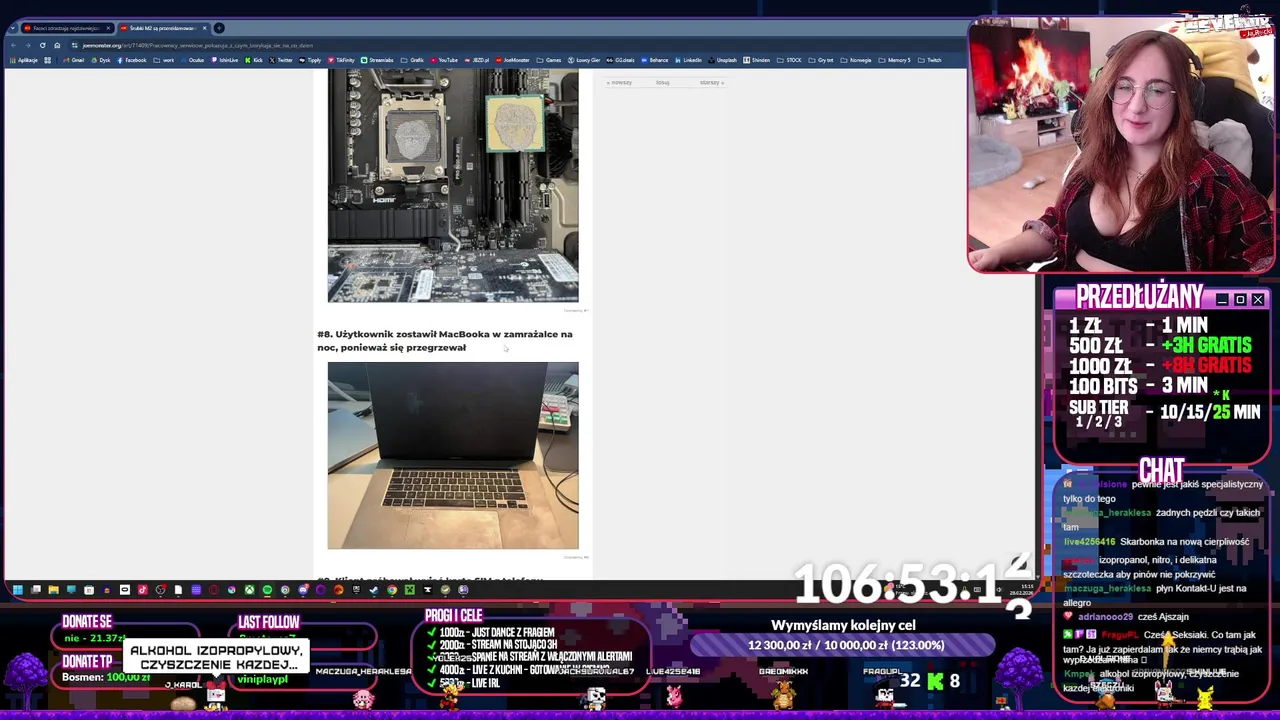This screenshot has height=720, width=1280.
Task: Open the Unsplash bookmark
Action: tap(722, 60)
